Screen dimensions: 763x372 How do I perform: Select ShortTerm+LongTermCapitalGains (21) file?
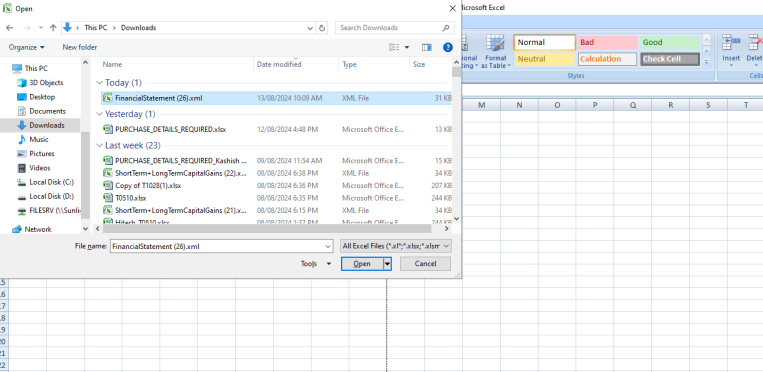pos(276,210)
